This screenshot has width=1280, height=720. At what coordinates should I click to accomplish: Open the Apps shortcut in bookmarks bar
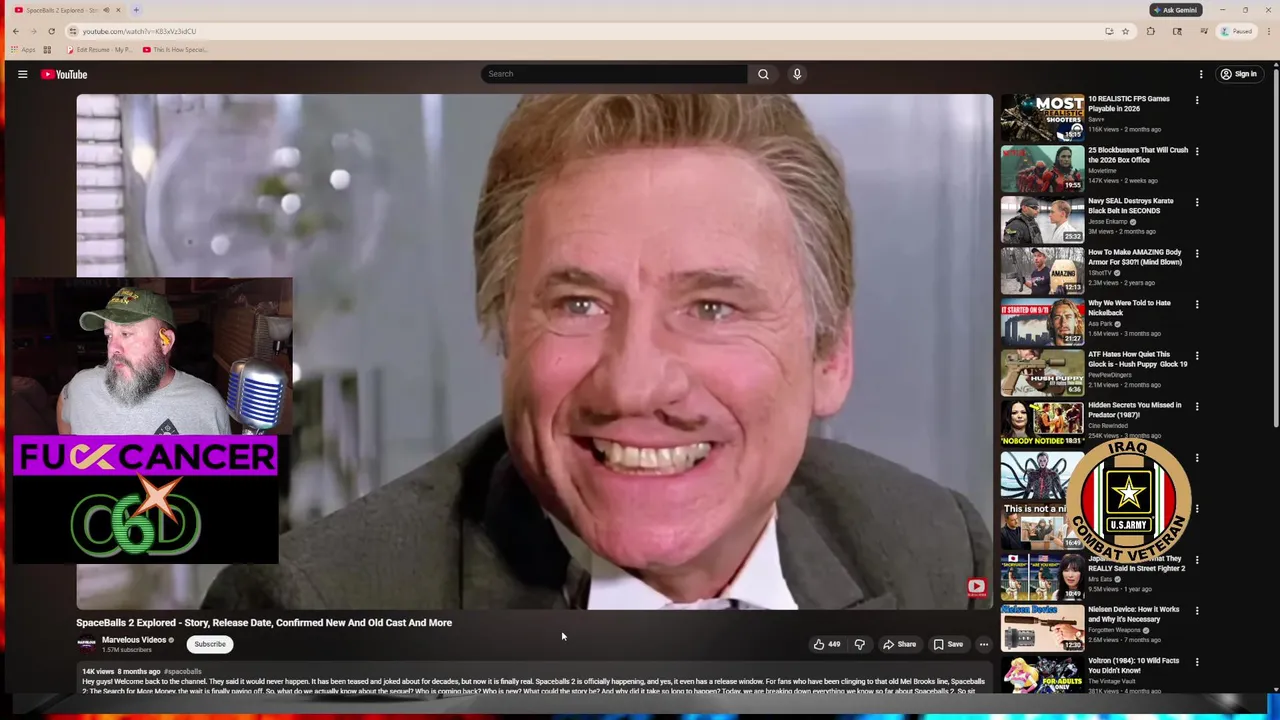[x=24, y=50]
